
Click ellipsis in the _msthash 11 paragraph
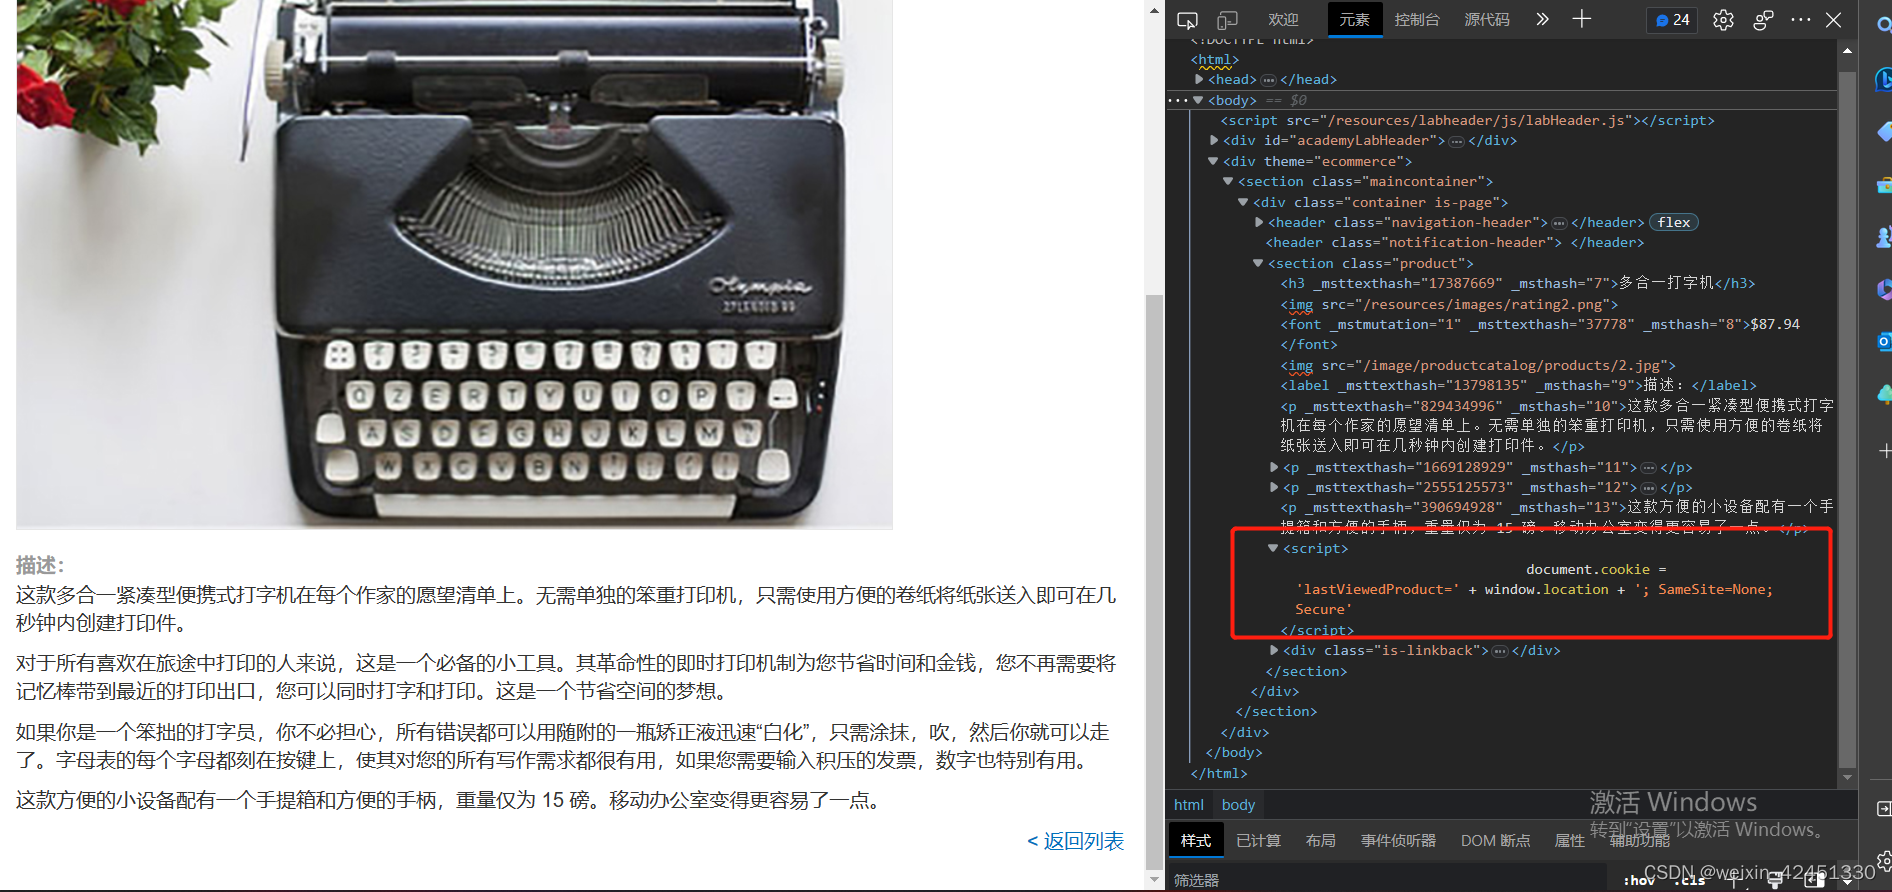click(x=1649, y=468)
